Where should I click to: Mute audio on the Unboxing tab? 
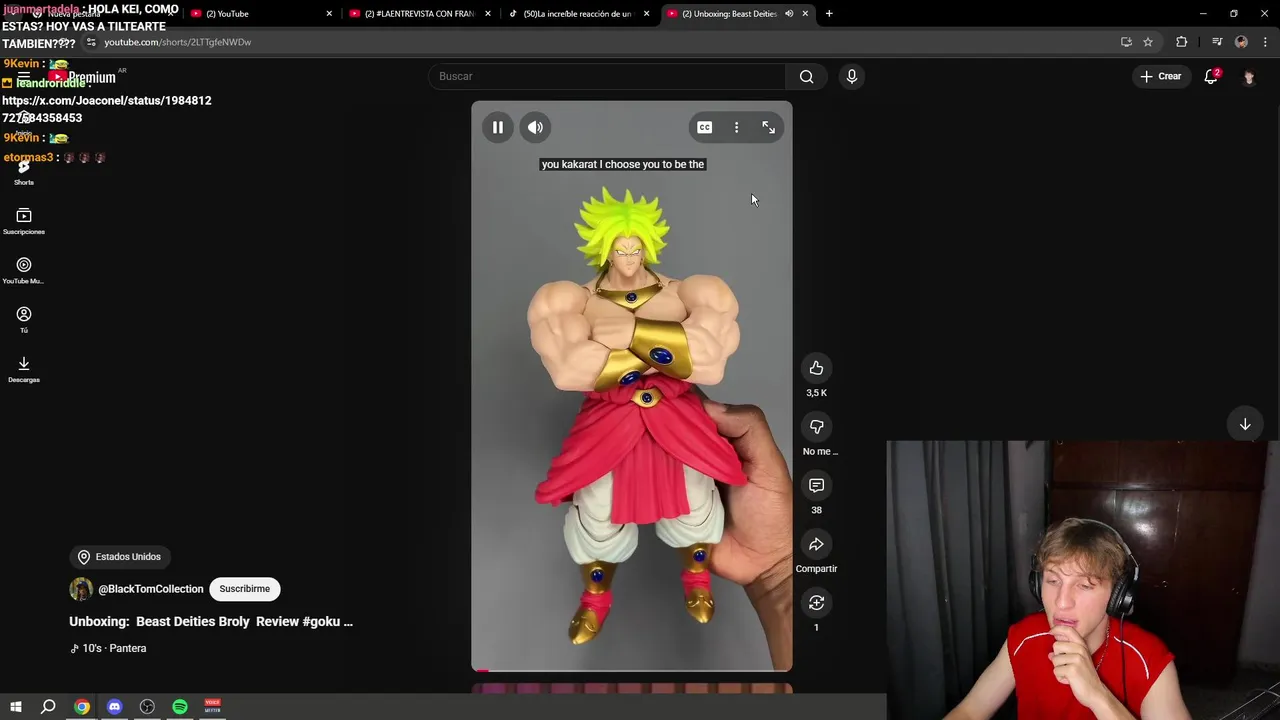point(789,14)
